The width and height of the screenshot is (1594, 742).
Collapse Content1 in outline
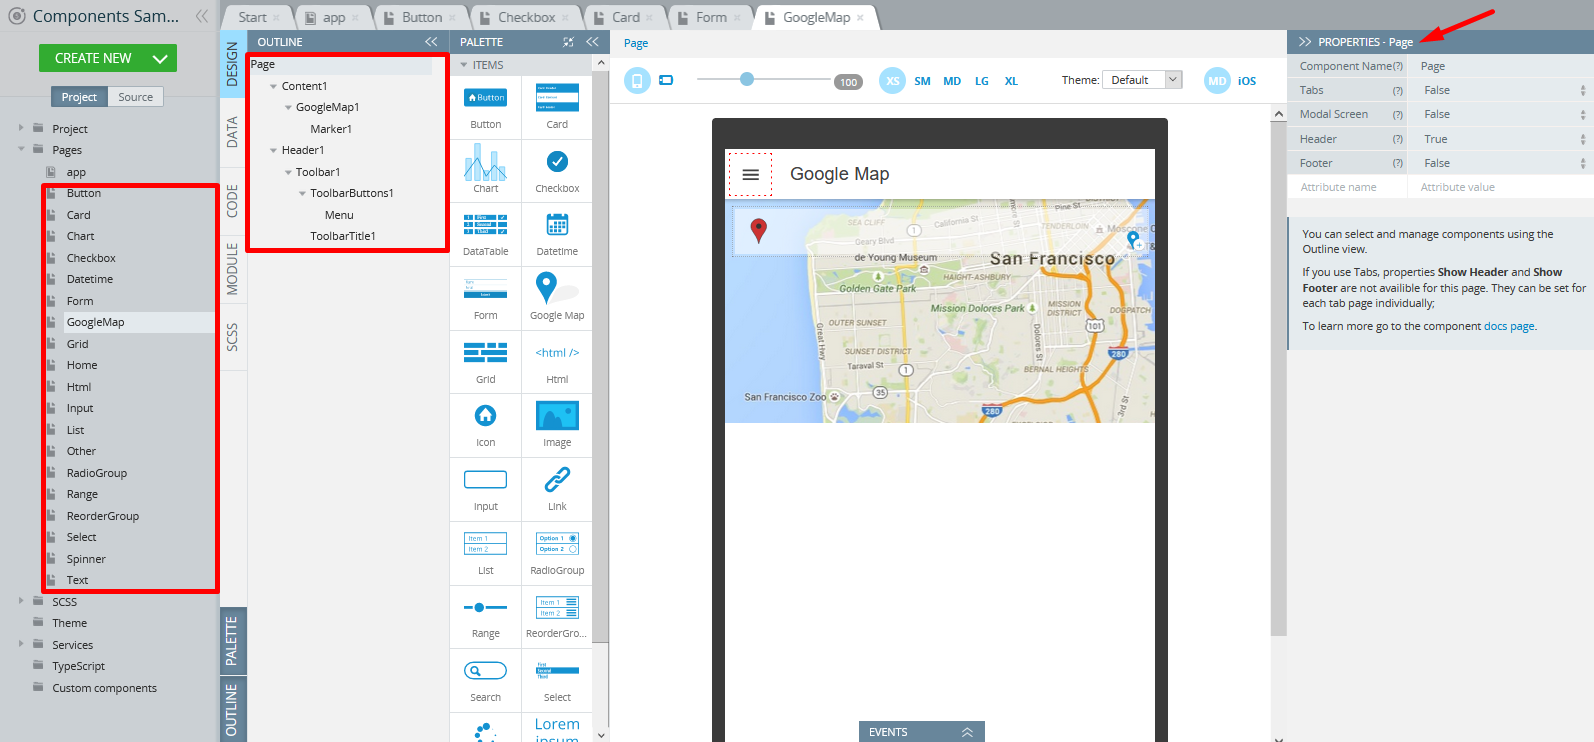coord(274,86)
